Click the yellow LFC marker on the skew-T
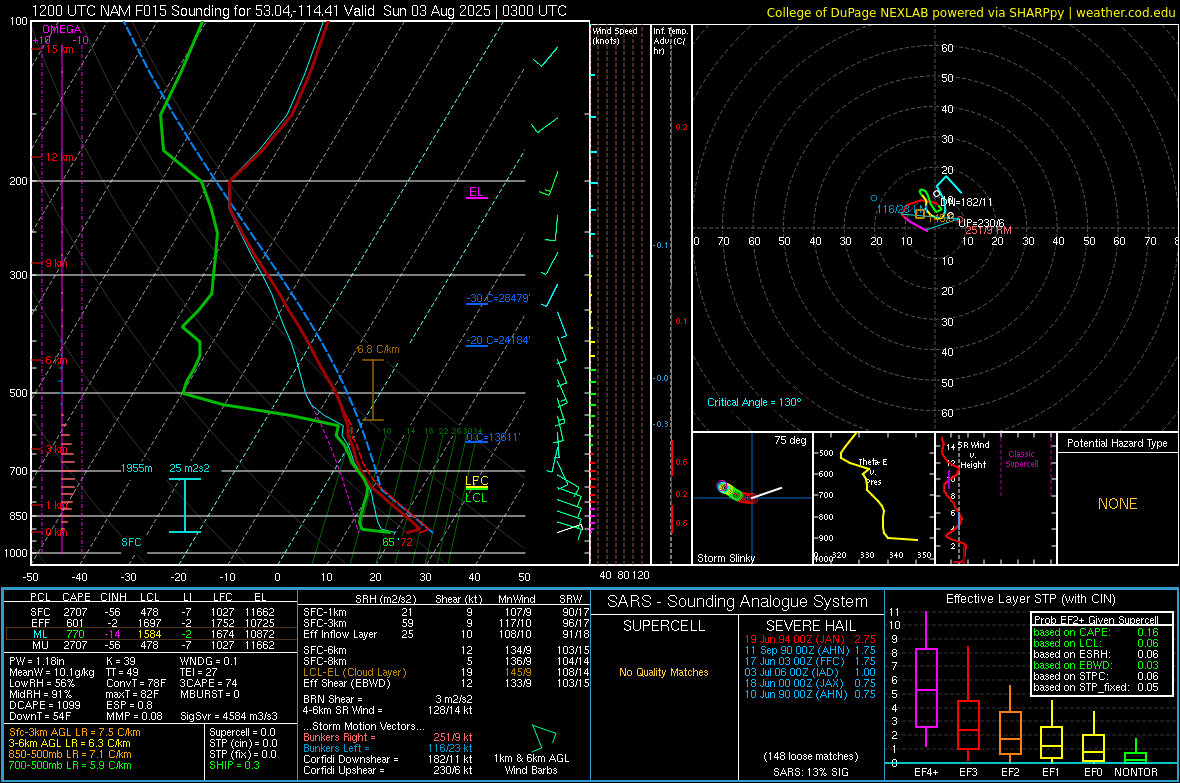 476,481
